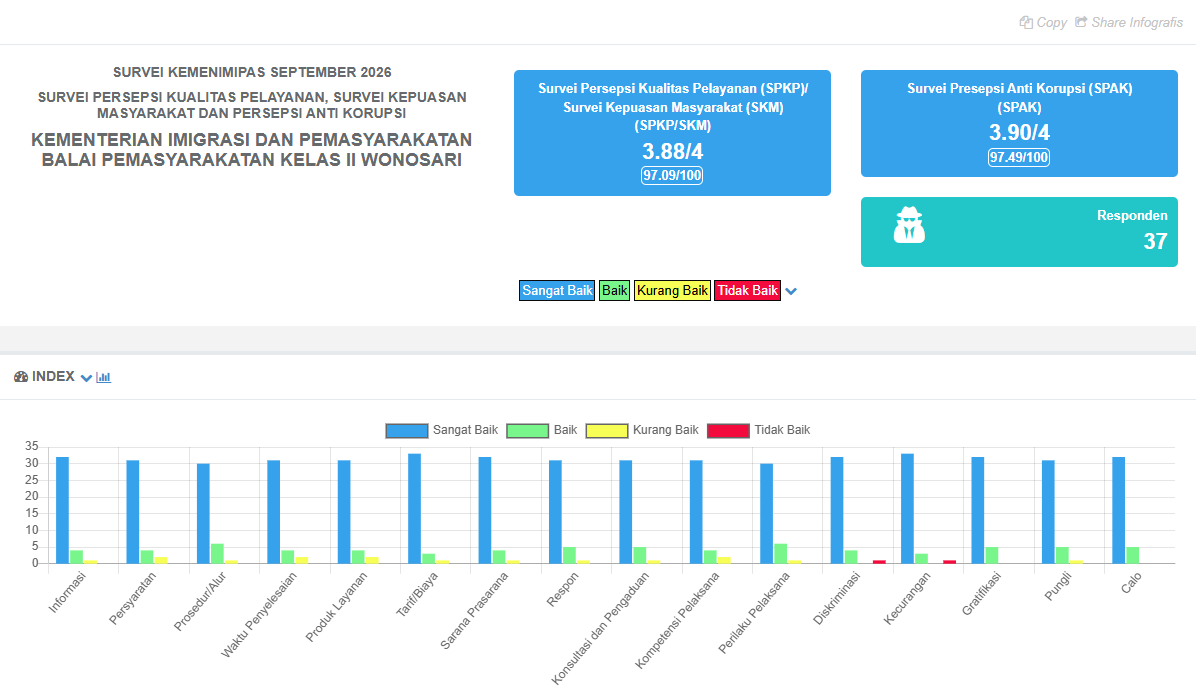Click the 3.88/4 score value

click(672, 151)
